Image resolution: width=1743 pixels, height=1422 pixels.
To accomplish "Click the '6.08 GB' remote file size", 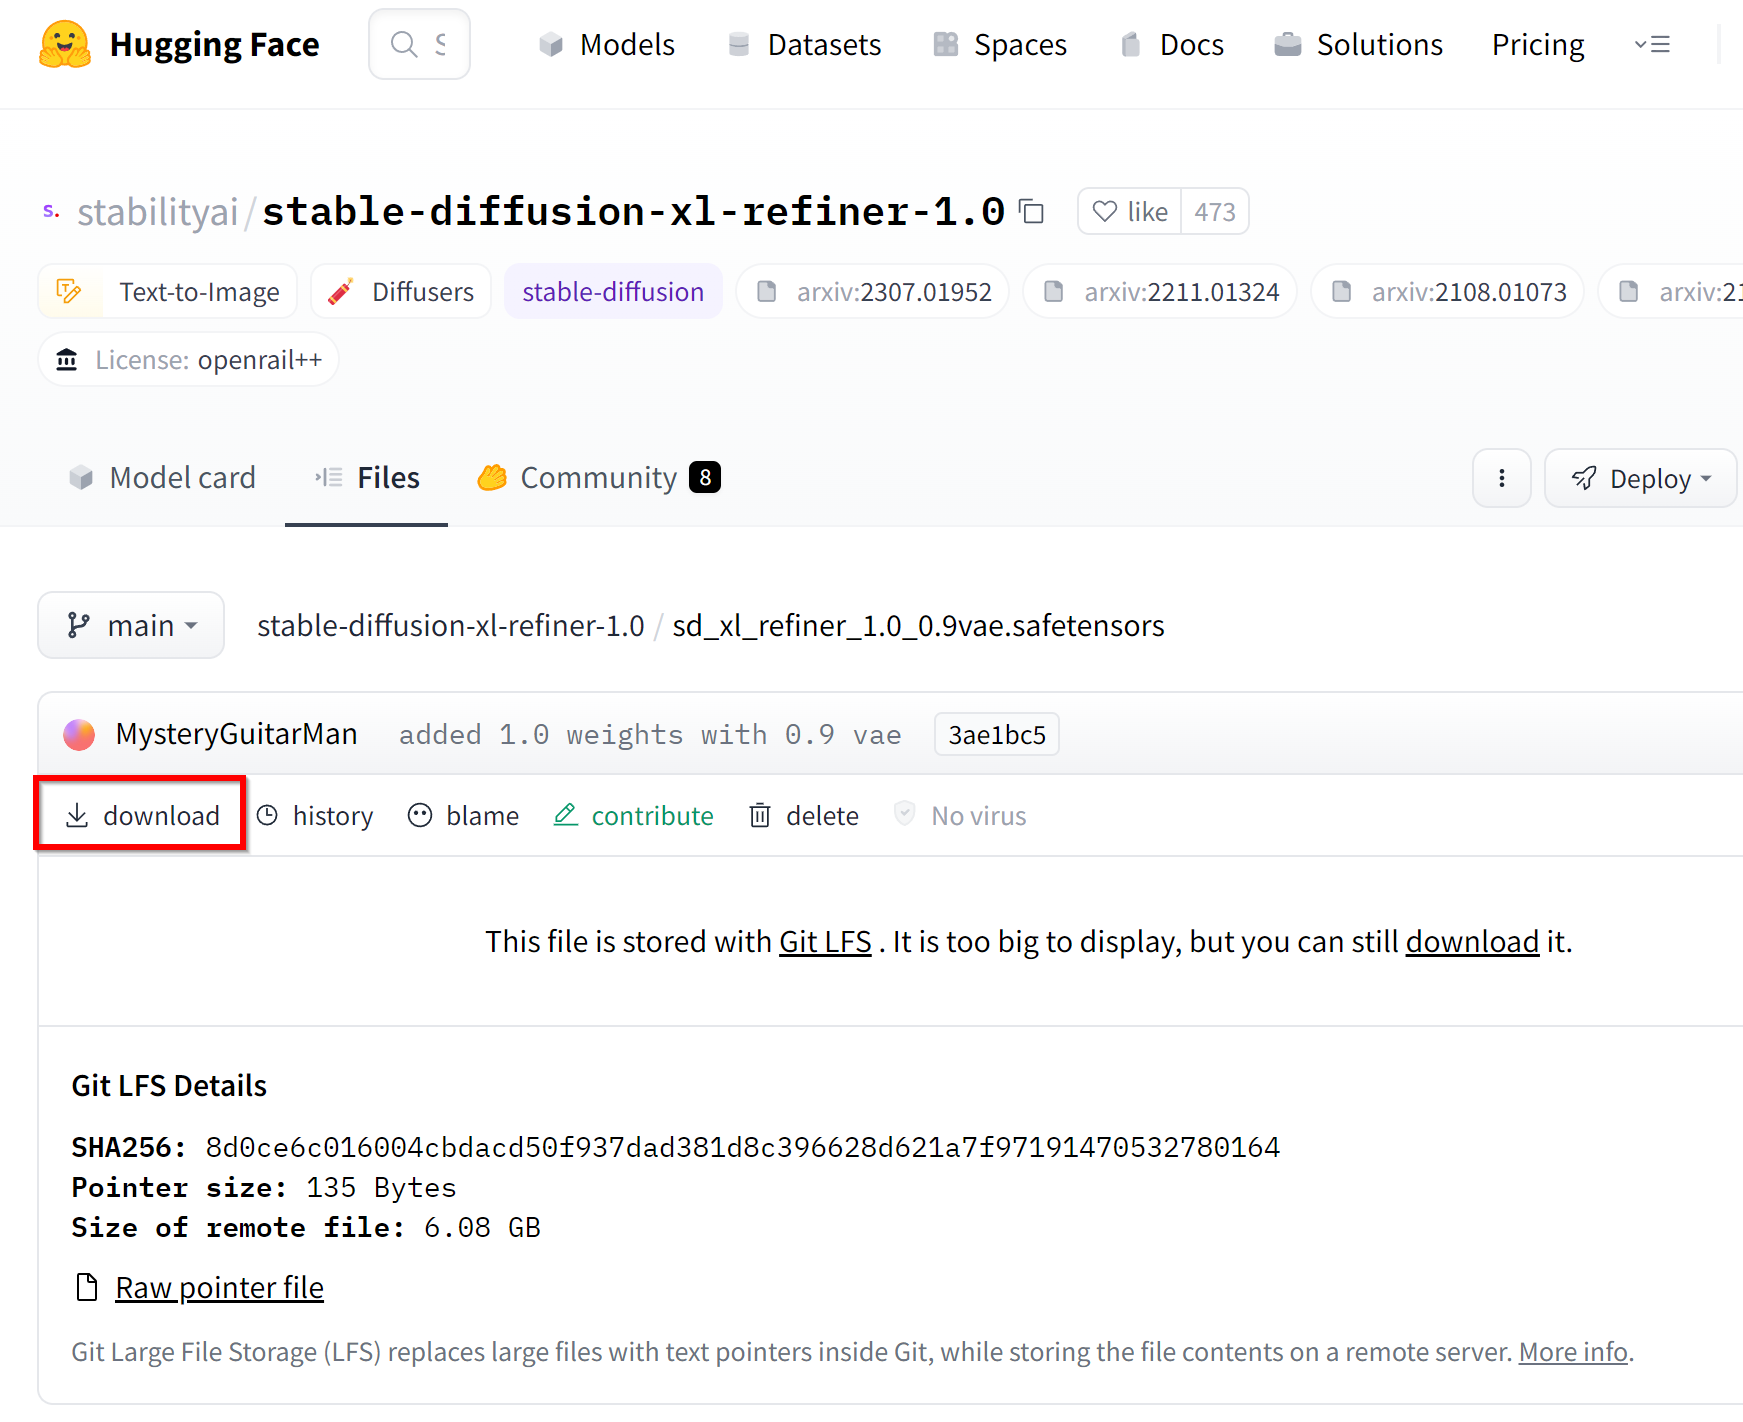I will (482, 1227).
